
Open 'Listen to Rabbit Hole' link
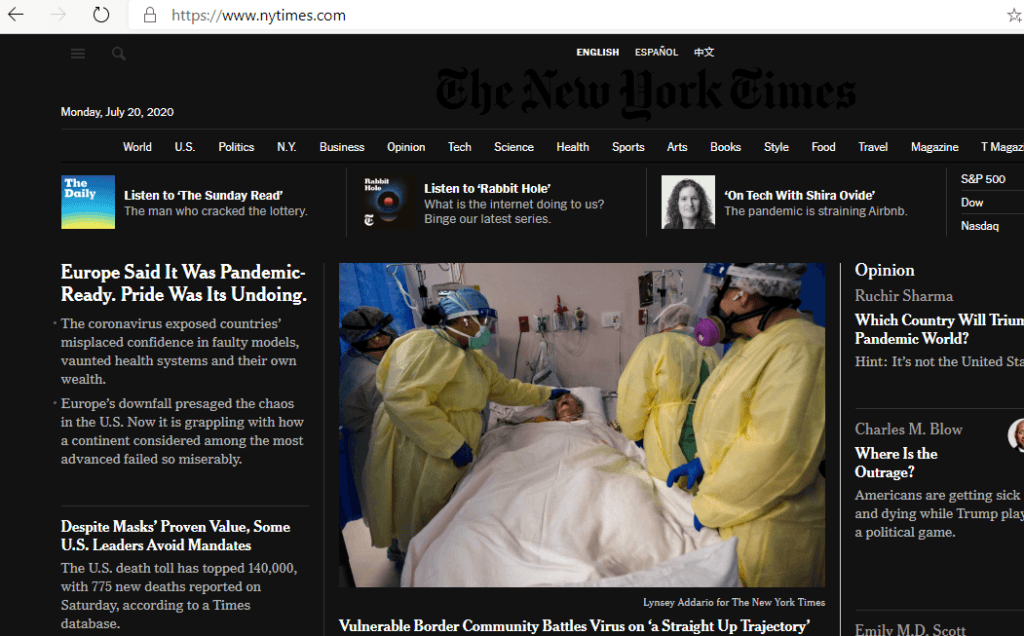click(x=487, y=189)
